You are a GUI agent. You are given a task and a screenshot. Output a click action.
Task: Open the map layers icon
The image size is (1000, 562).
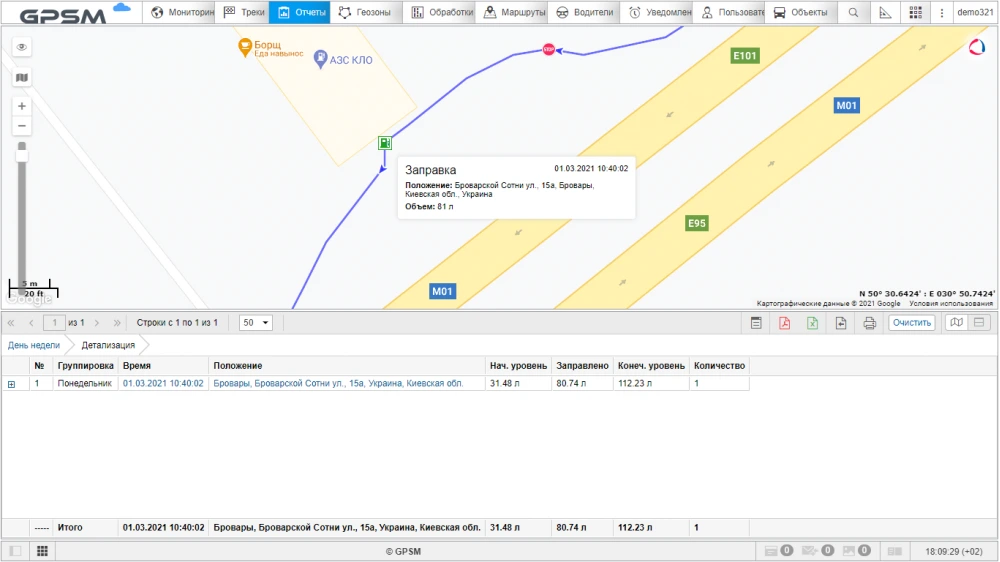[x=22, y=77]
